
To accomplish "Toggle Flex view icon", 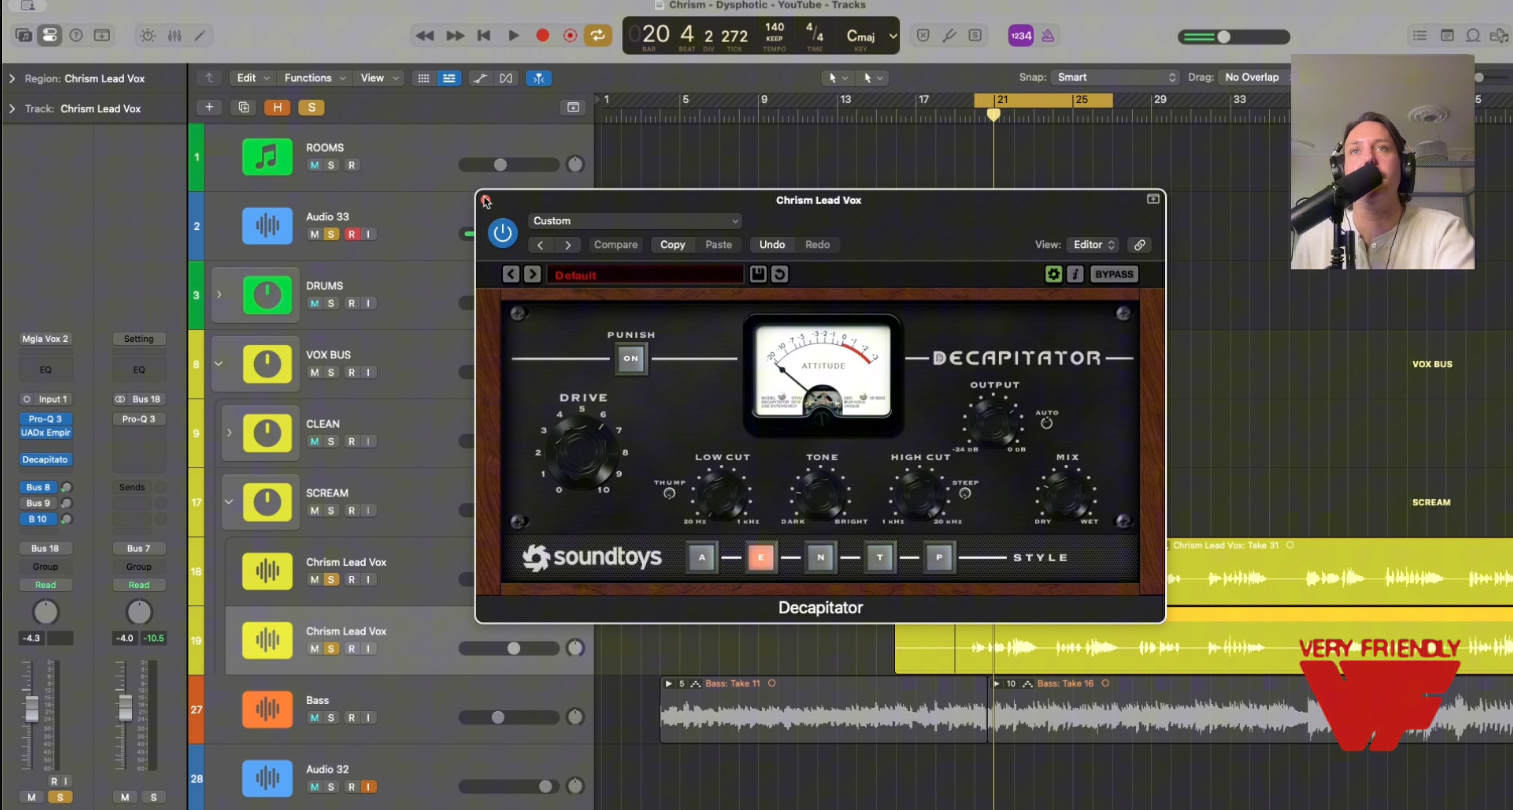I will pos(506,78).
